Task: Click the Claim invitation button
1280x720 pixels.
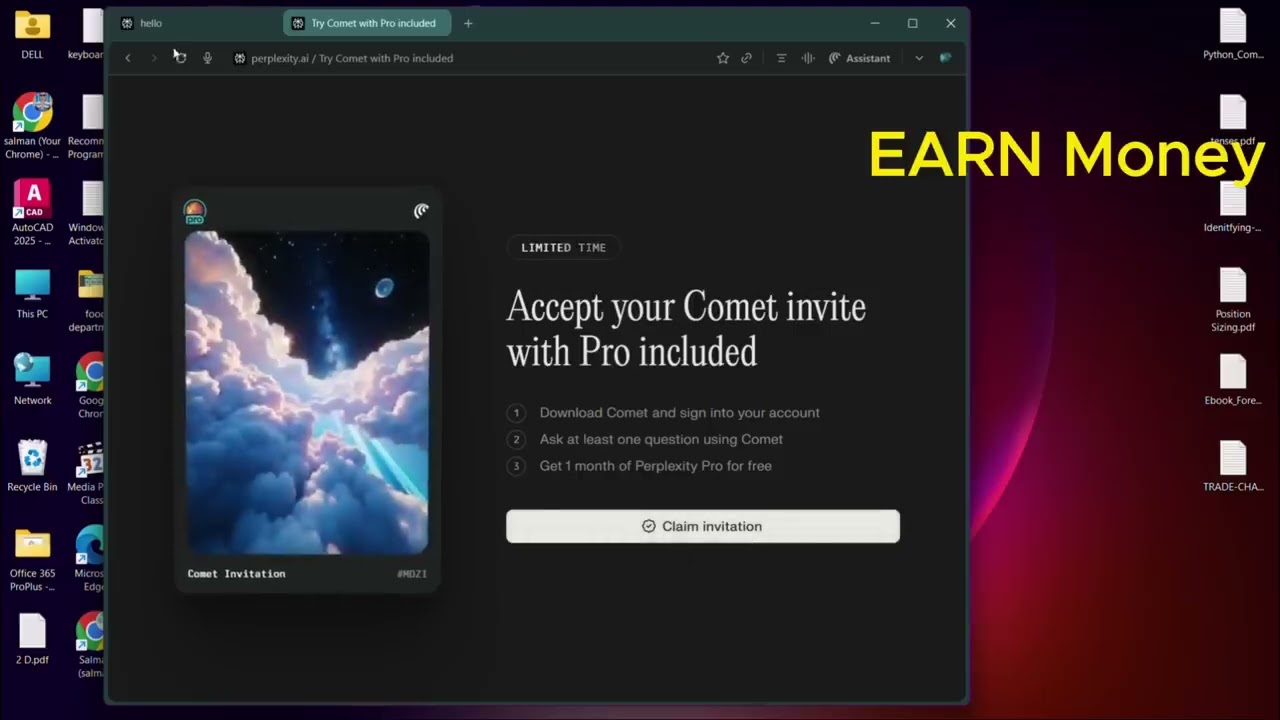Action: 702,526
